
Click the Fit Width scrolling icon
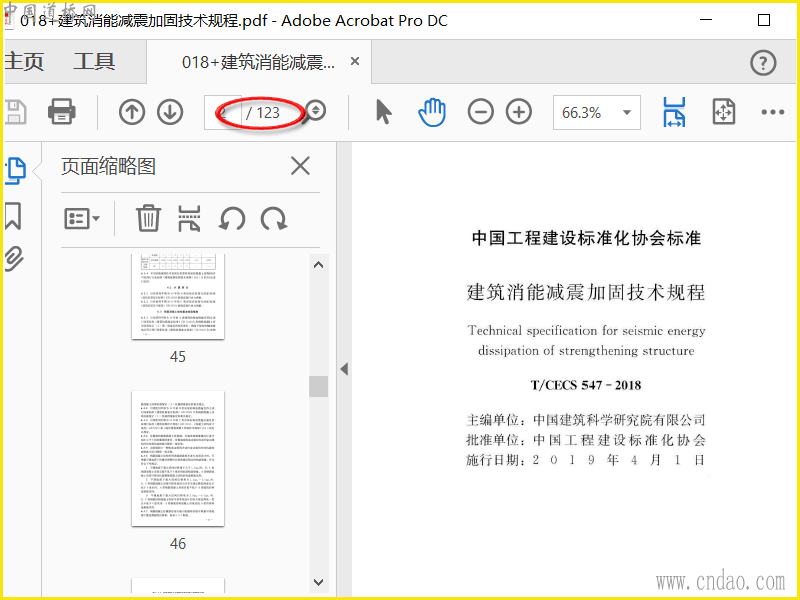point(674,112)
